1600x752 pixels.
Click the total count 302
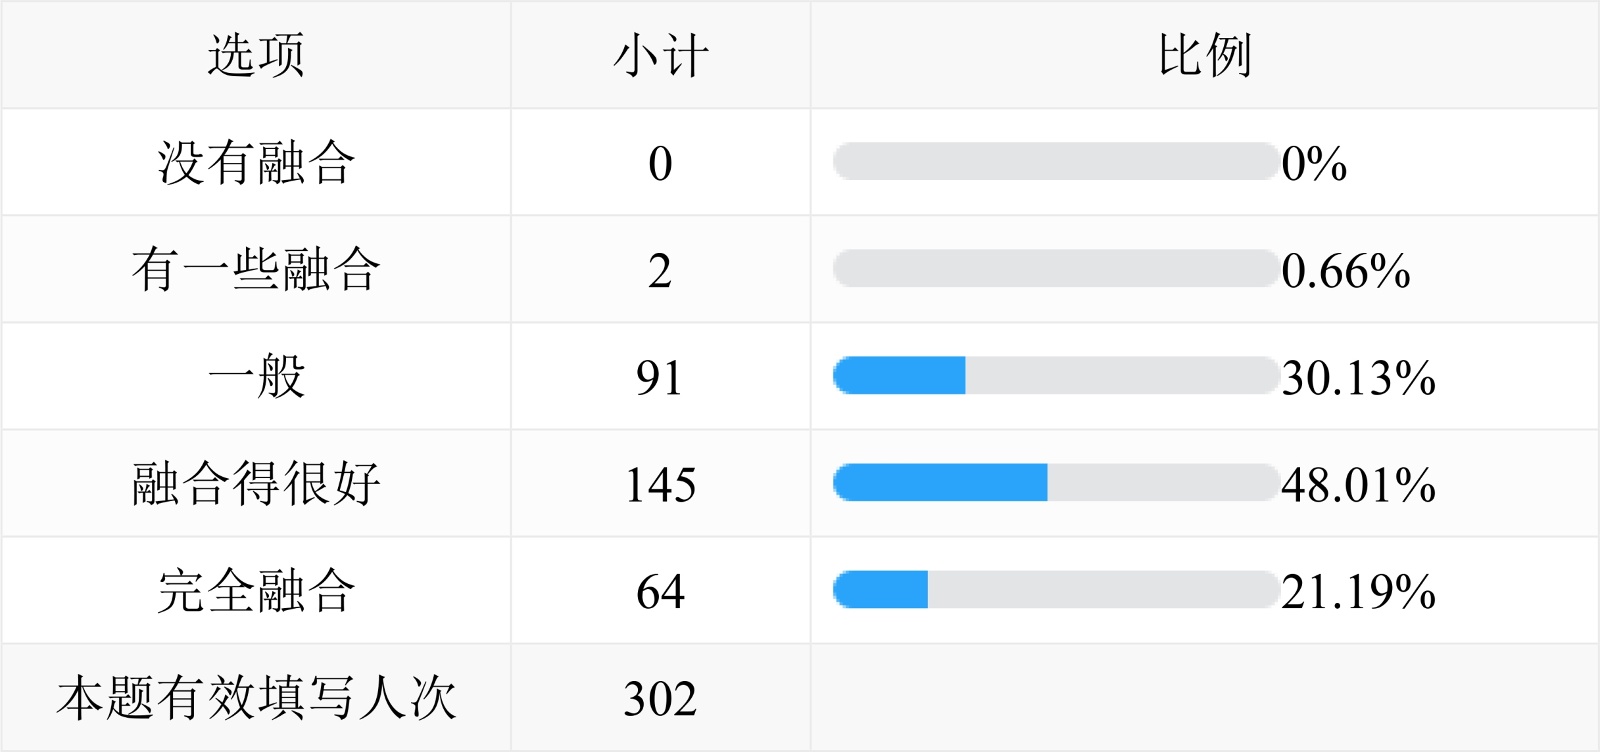tap(660, 699)
